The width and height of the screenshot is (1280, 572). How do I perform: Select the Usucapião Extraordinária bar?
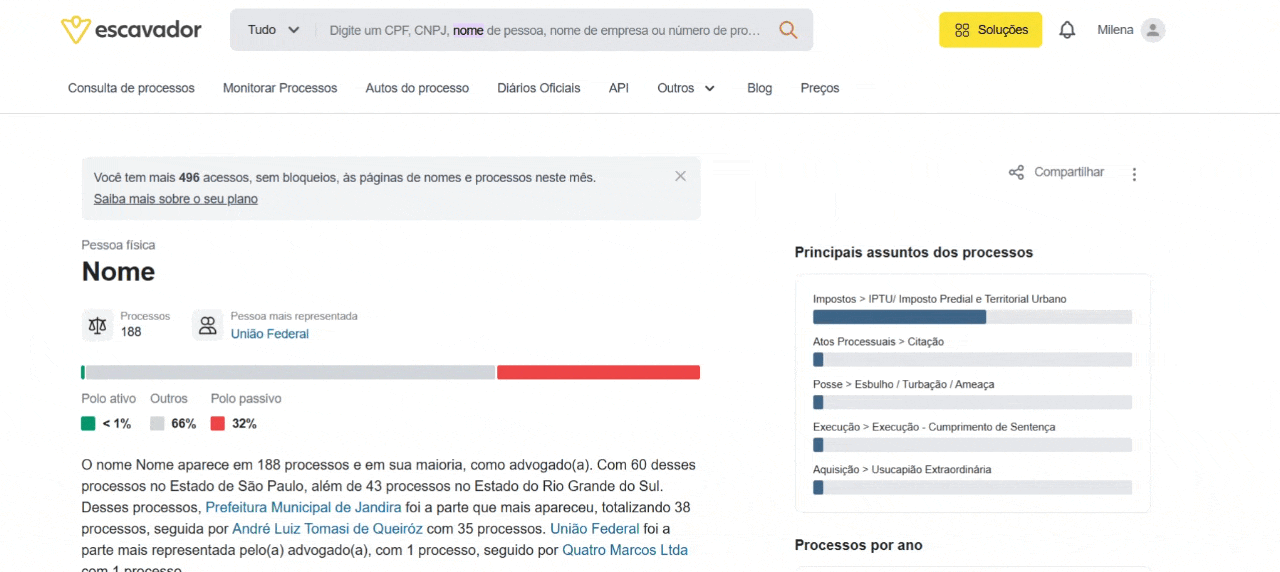(972, 488)
